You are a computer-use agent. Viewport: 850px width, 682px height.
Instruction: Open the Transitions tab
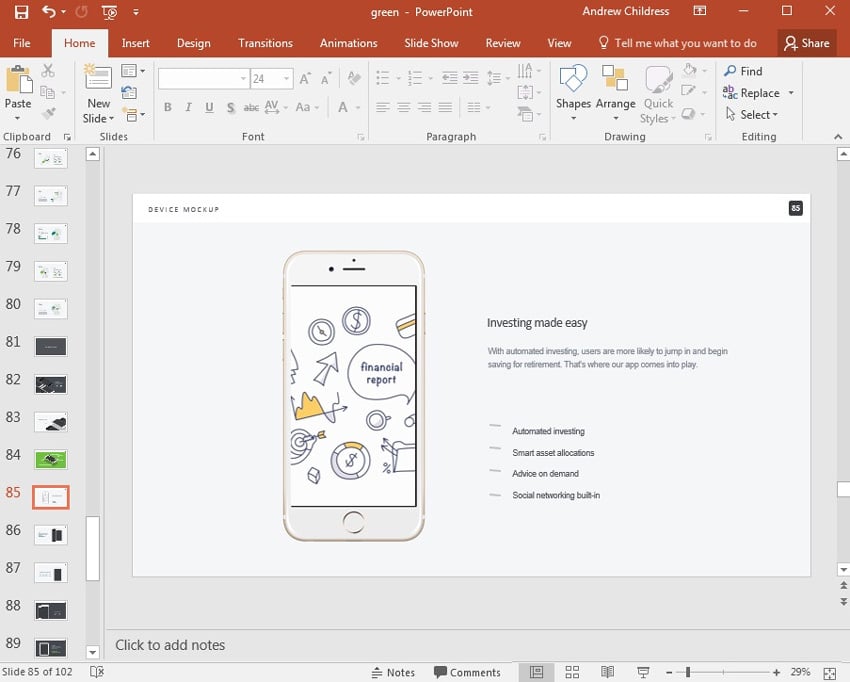click(x=264, y=43)
